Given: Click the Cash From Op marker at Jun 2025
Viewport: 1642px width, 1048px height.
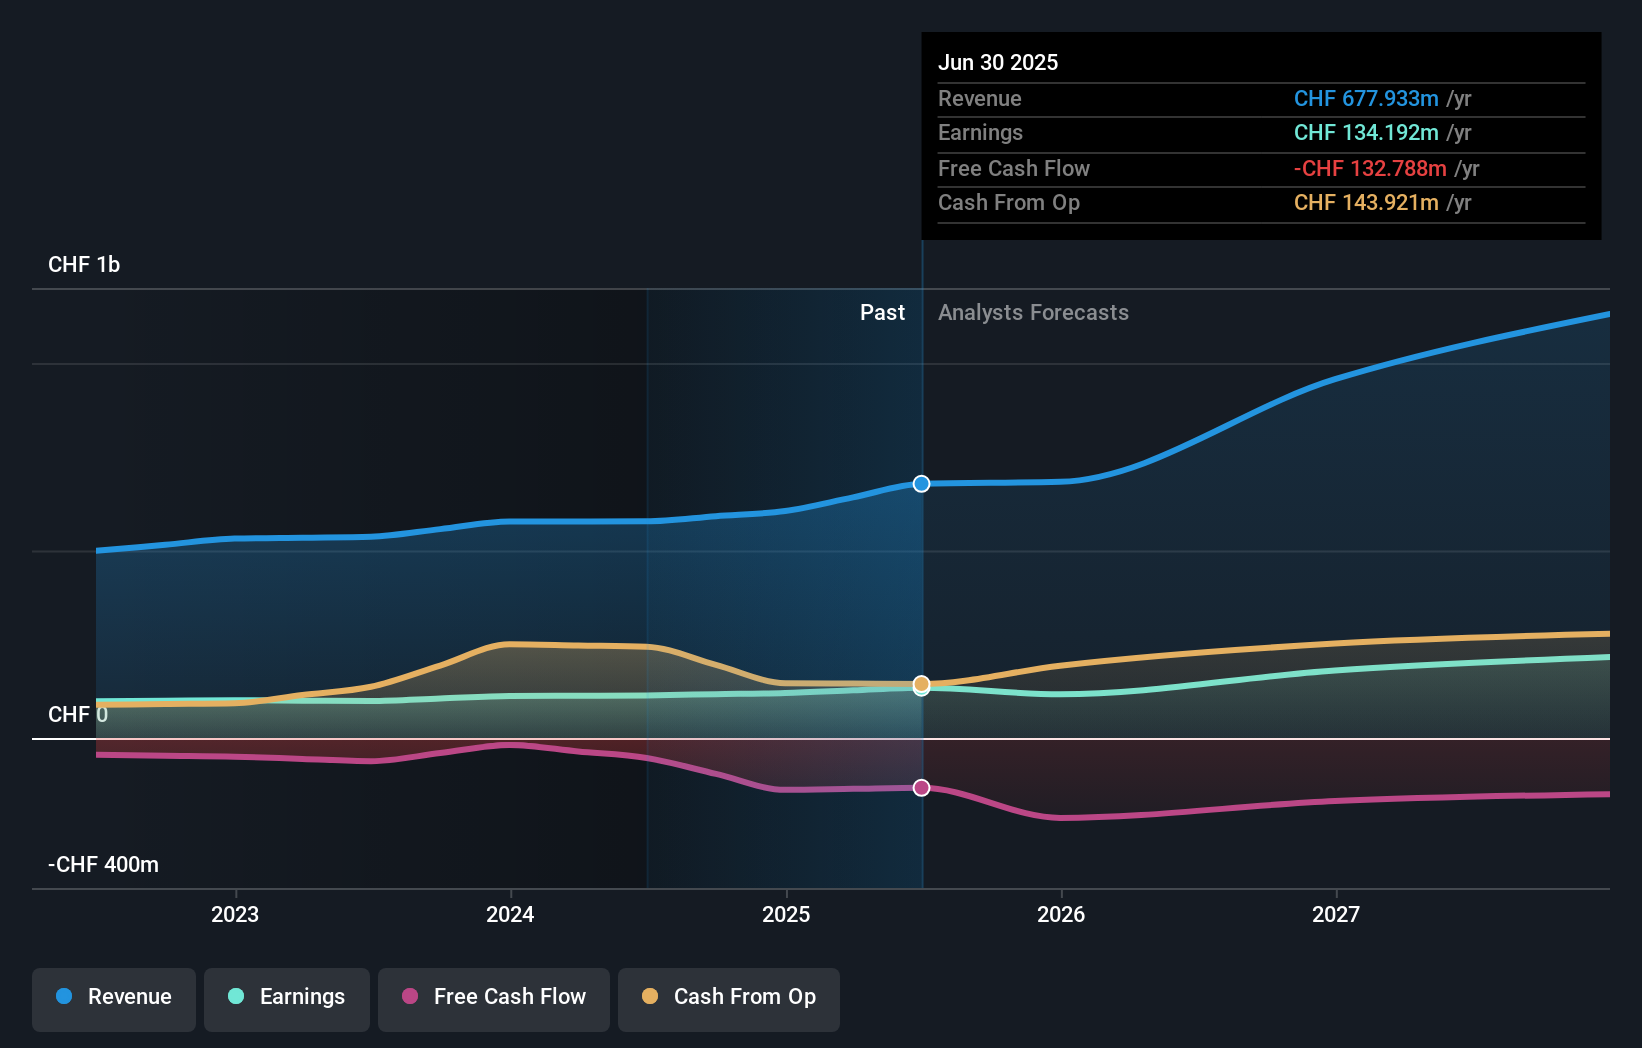Looking at the screenshot, I should (921, 685).
